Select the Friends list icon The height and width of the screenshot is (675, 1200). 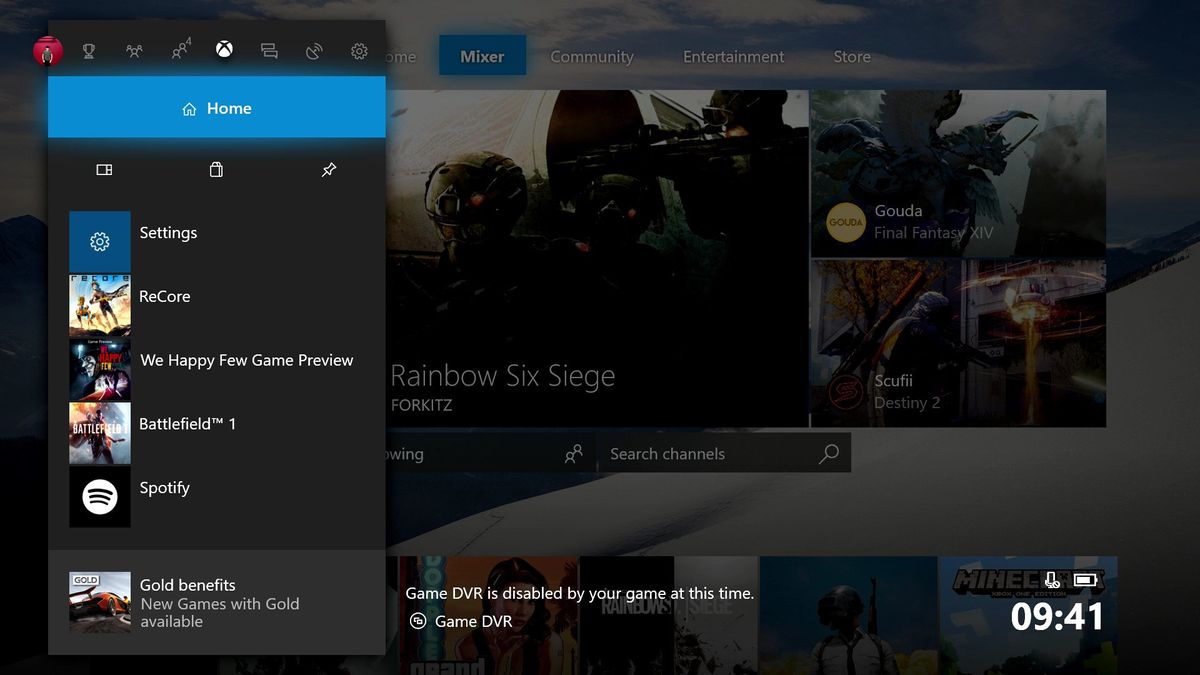coord(134,50)
